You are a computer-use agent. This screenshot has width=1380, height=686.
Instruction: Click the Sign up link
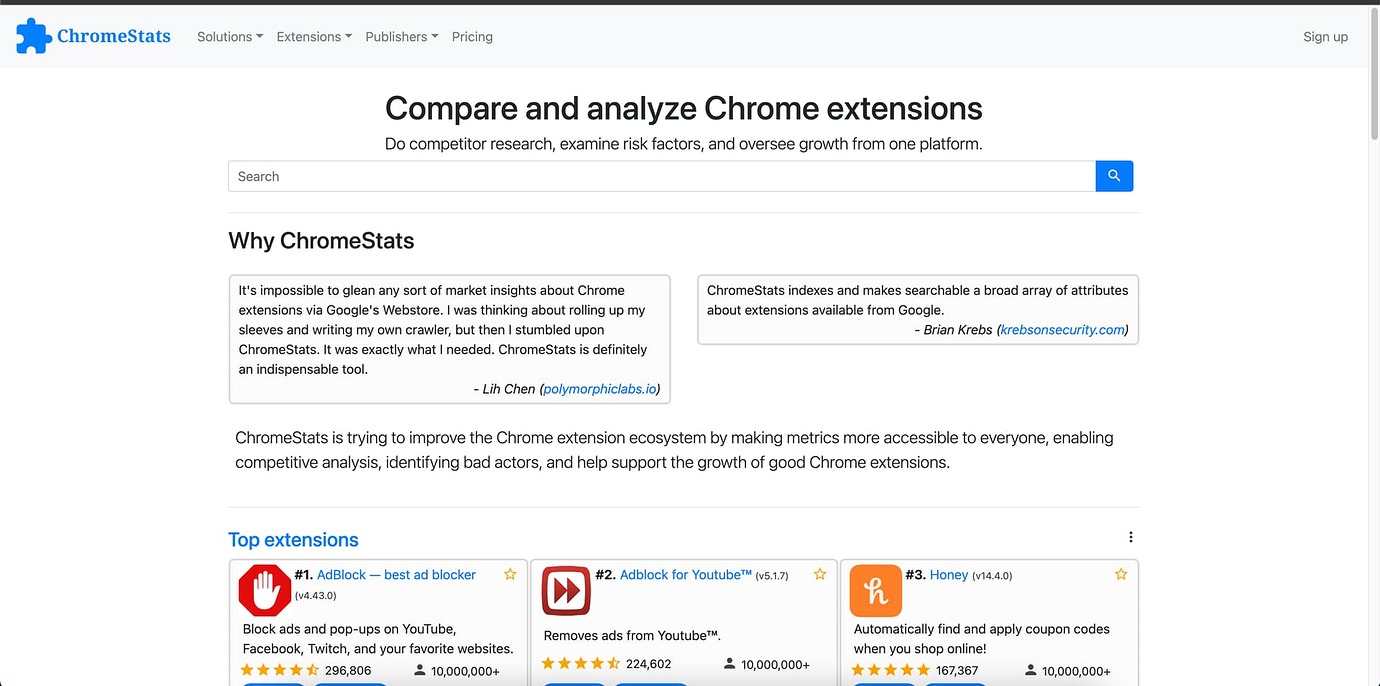pos(1325,36)
